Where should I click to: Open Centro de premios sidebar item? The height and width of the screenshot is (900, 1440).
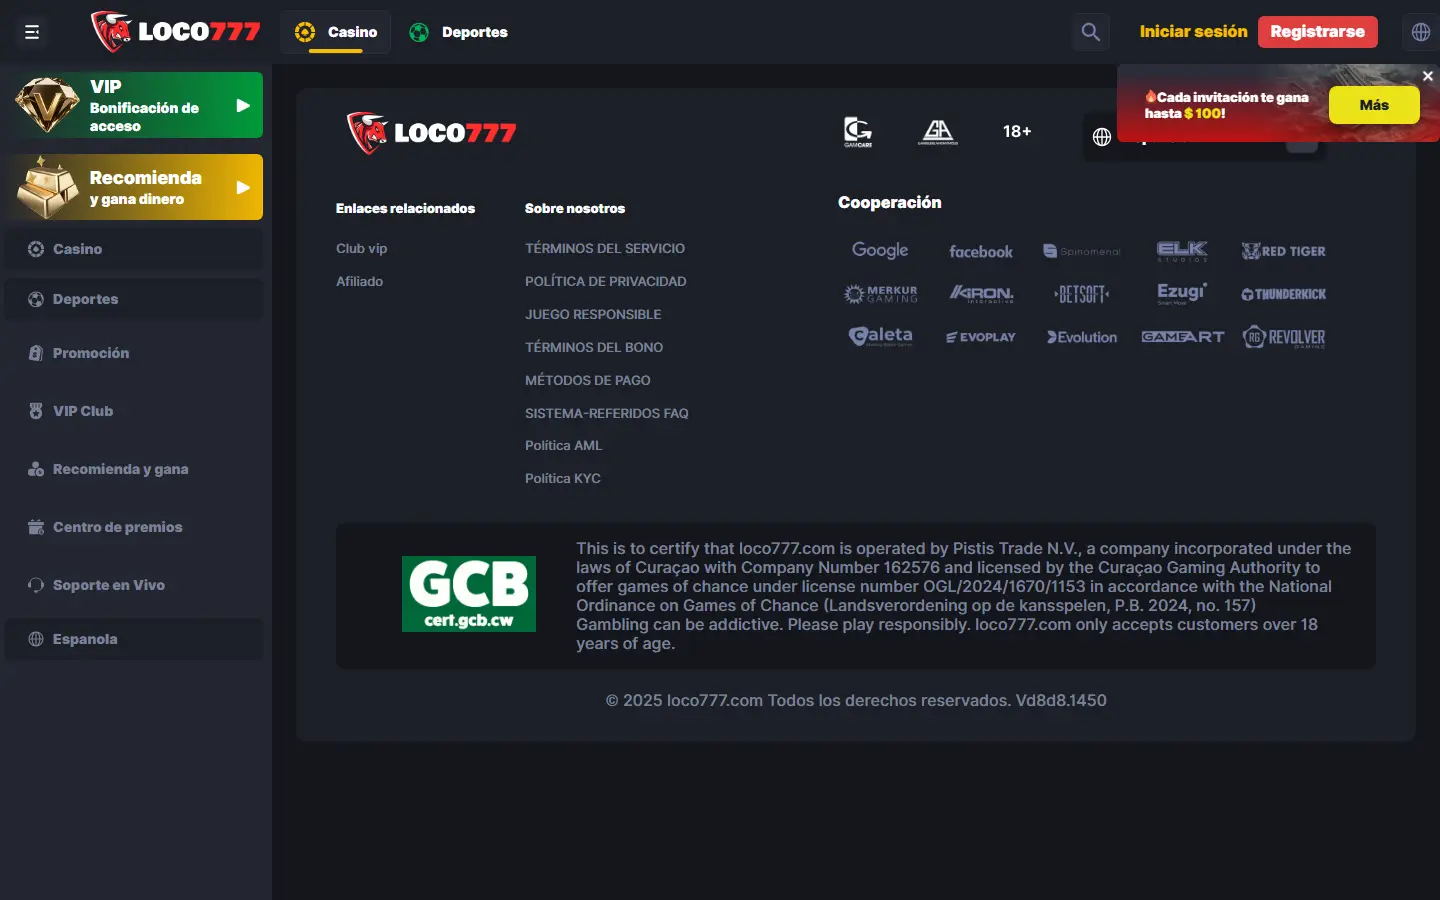[x=134, y=527]
